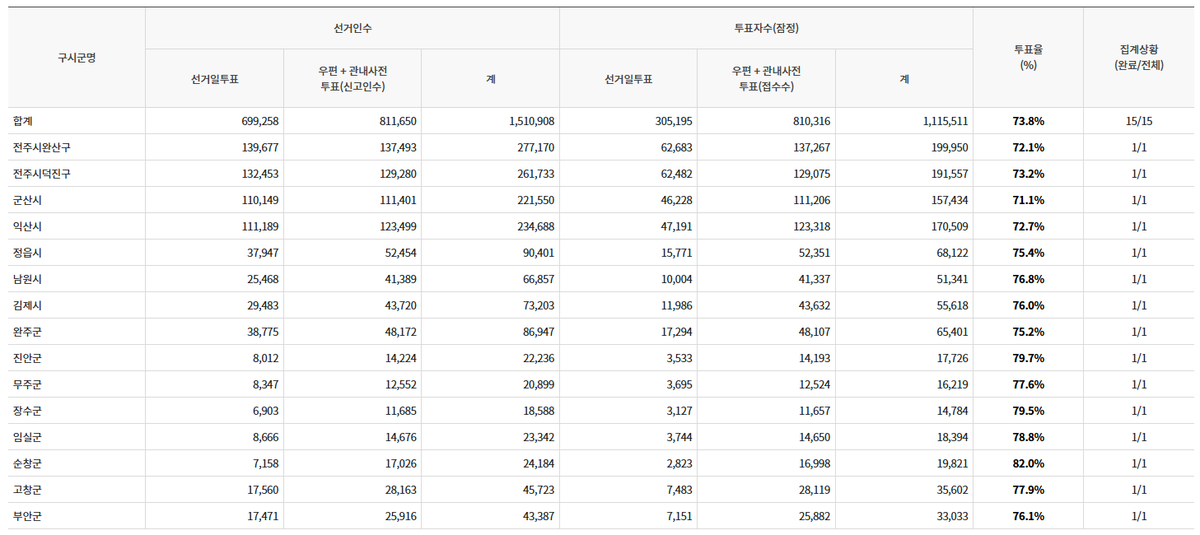Select the 임실군 row label

28,437
